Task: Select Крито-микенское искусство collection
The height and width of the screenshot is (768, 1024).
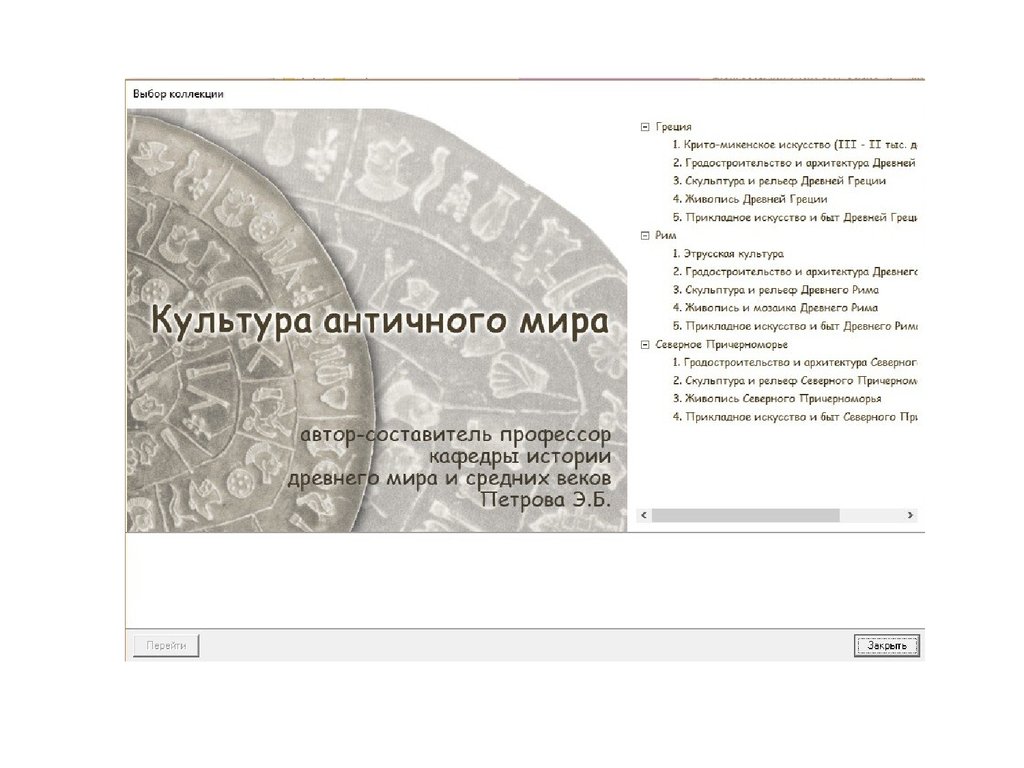Action: tap(795, 145)
